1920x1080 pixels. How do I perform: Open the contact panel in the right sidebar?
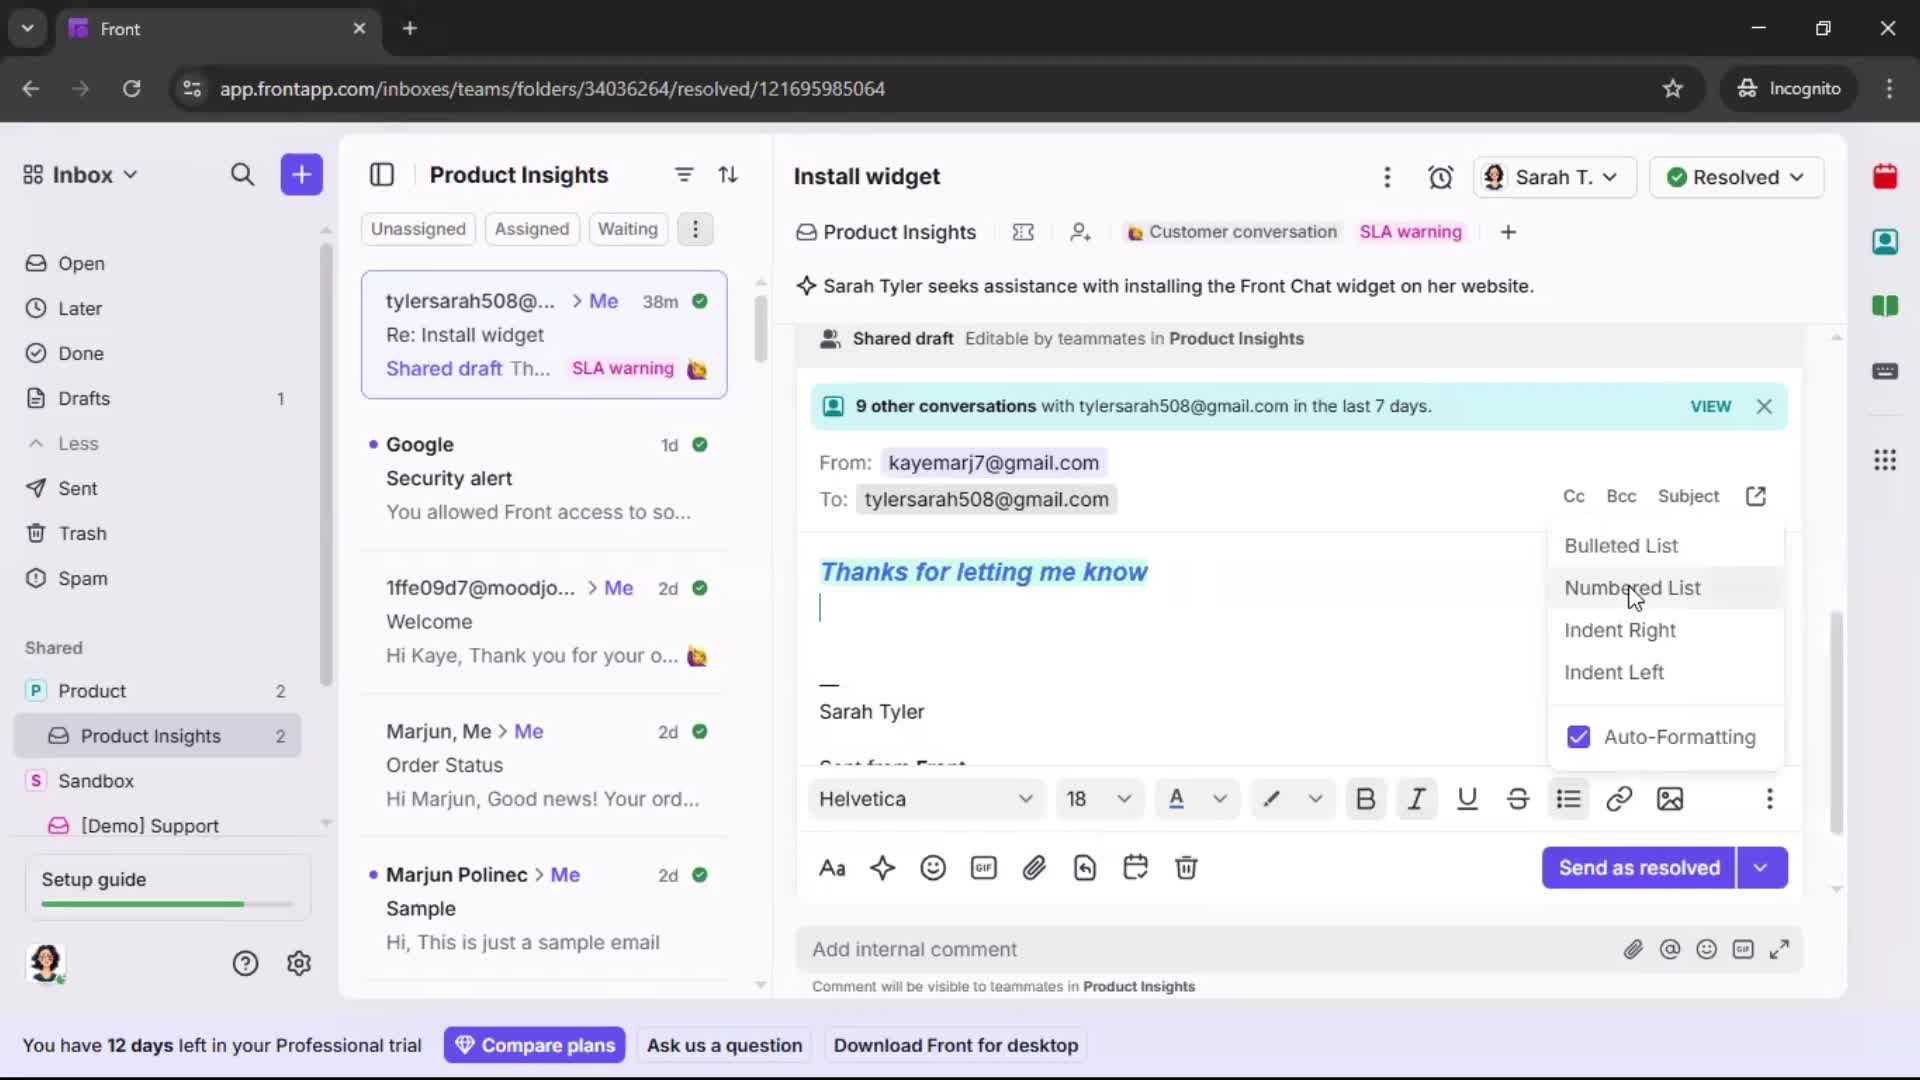[x=1886, y=242]
